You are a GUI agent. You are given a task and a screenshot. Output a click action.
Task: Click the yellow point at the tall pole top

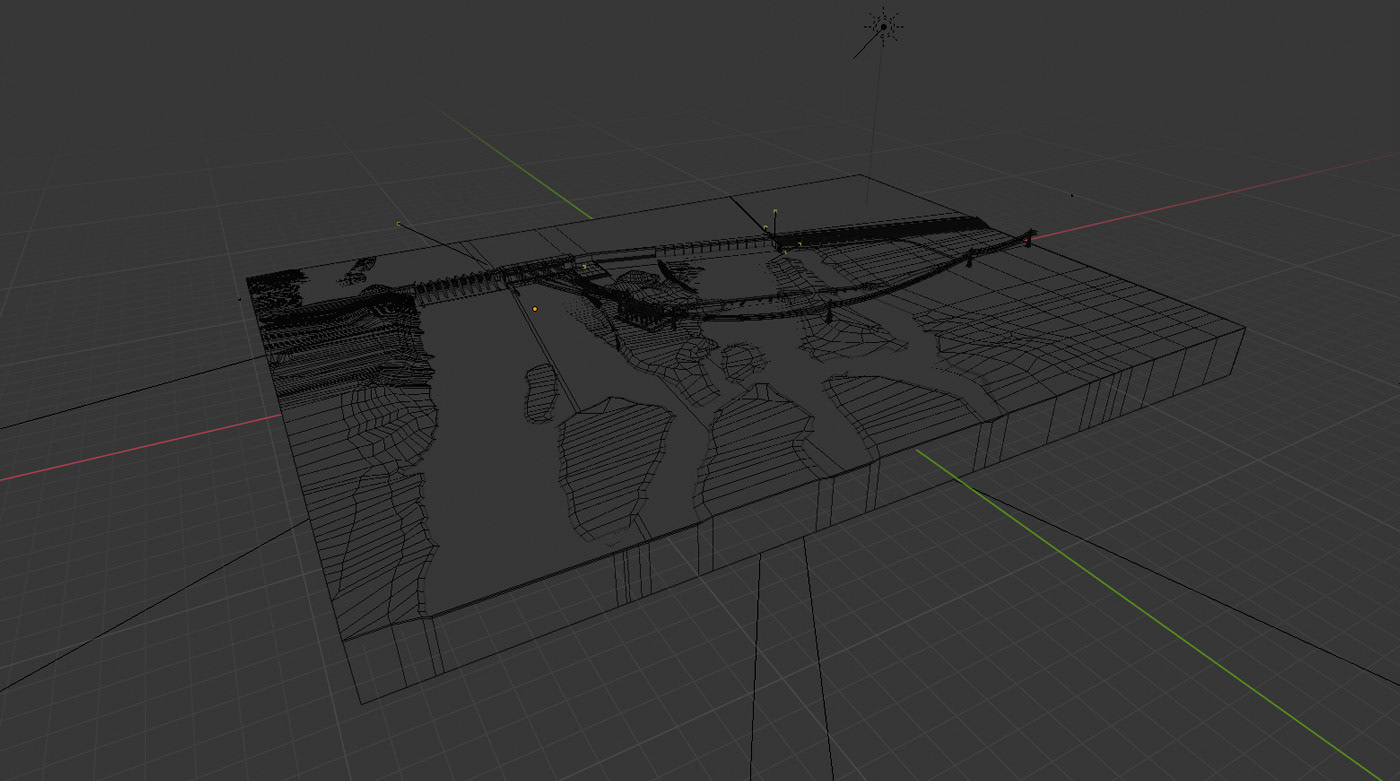pos(777,211)
